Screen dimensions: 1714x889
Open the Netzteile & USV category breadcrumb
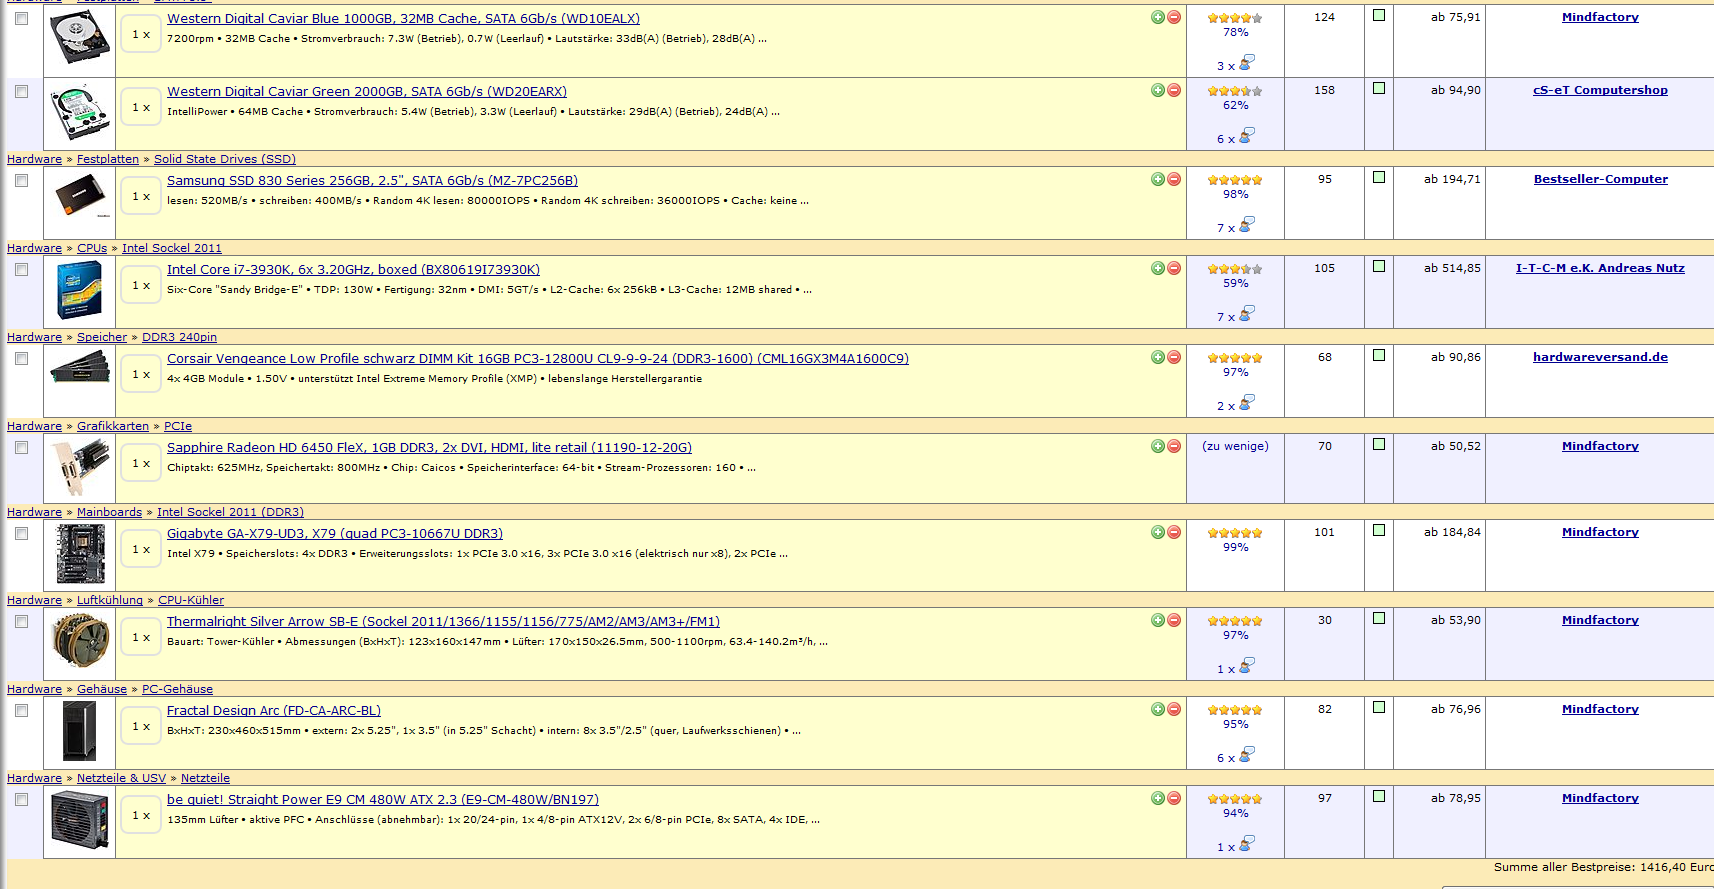[x=121, y=778]
